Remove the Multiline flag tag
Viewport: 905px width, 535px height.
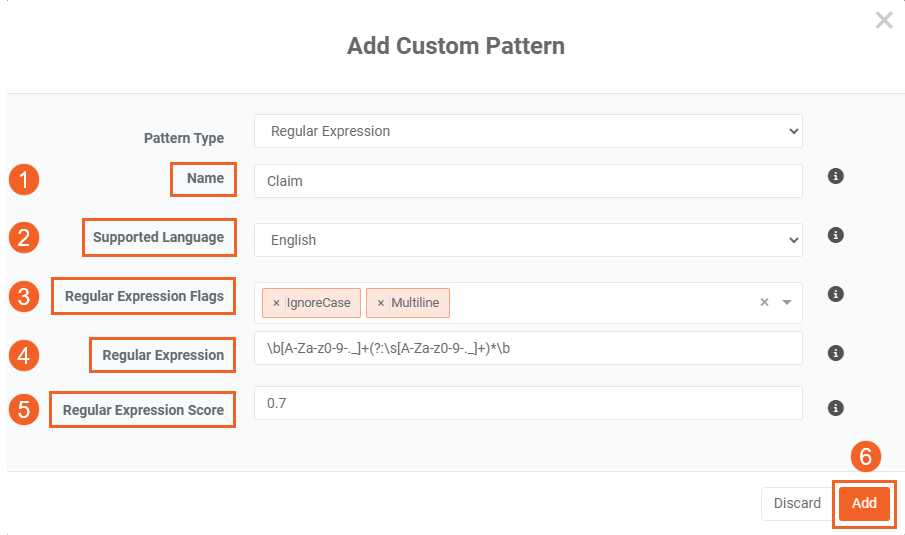click(380, 303)
